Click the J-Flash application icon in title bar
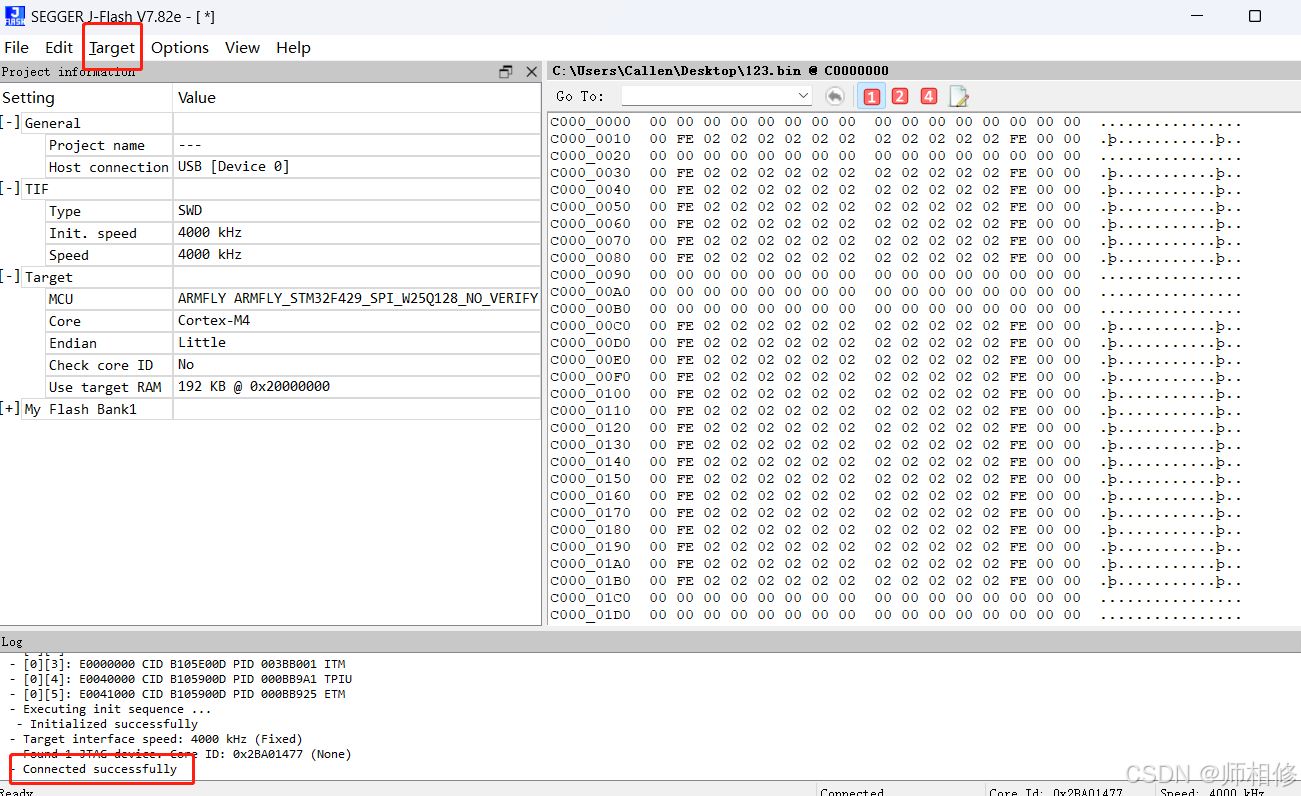Screen dimensions: 1301x796 [14, 16]
